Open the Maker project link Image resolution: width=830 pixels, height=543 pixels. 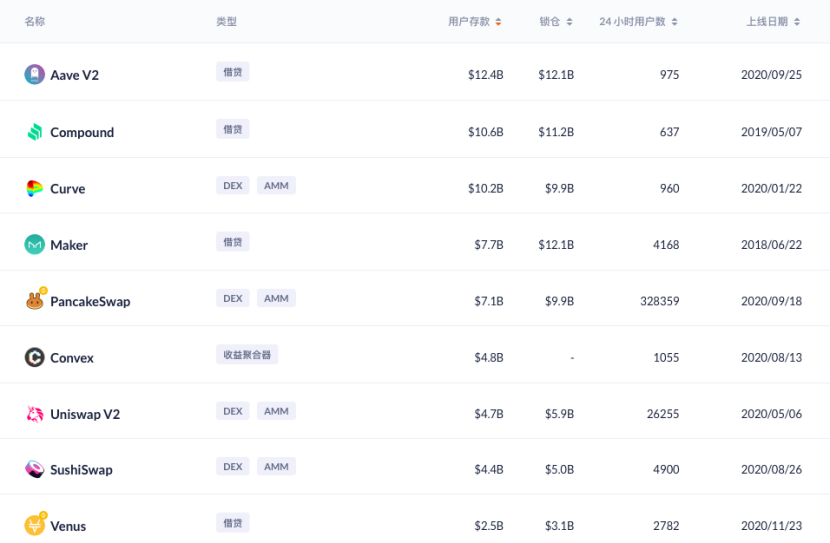pos(69,245)
